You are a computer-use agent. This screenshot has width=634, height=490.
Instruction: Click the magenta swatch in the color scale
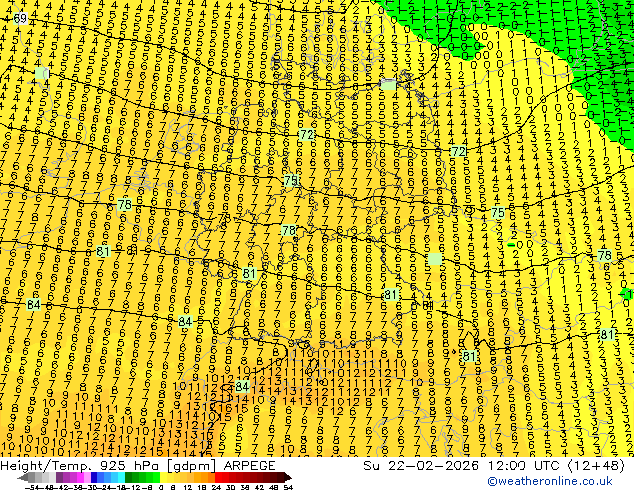coord(80,477)
